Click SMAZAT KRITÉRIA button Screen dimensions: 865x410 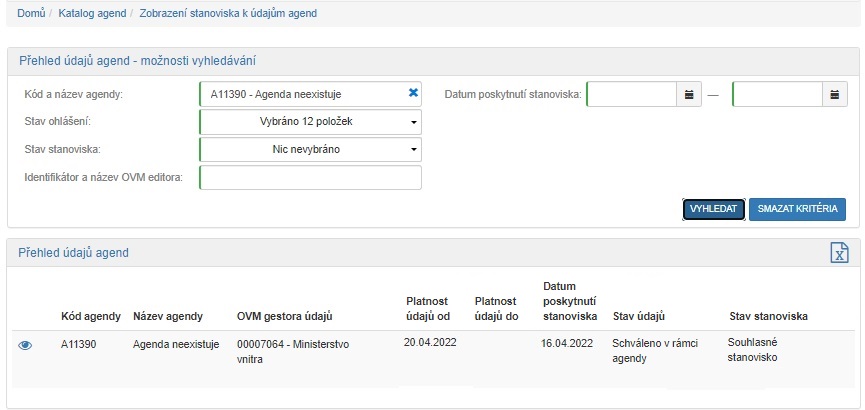[x=797, y=209]
